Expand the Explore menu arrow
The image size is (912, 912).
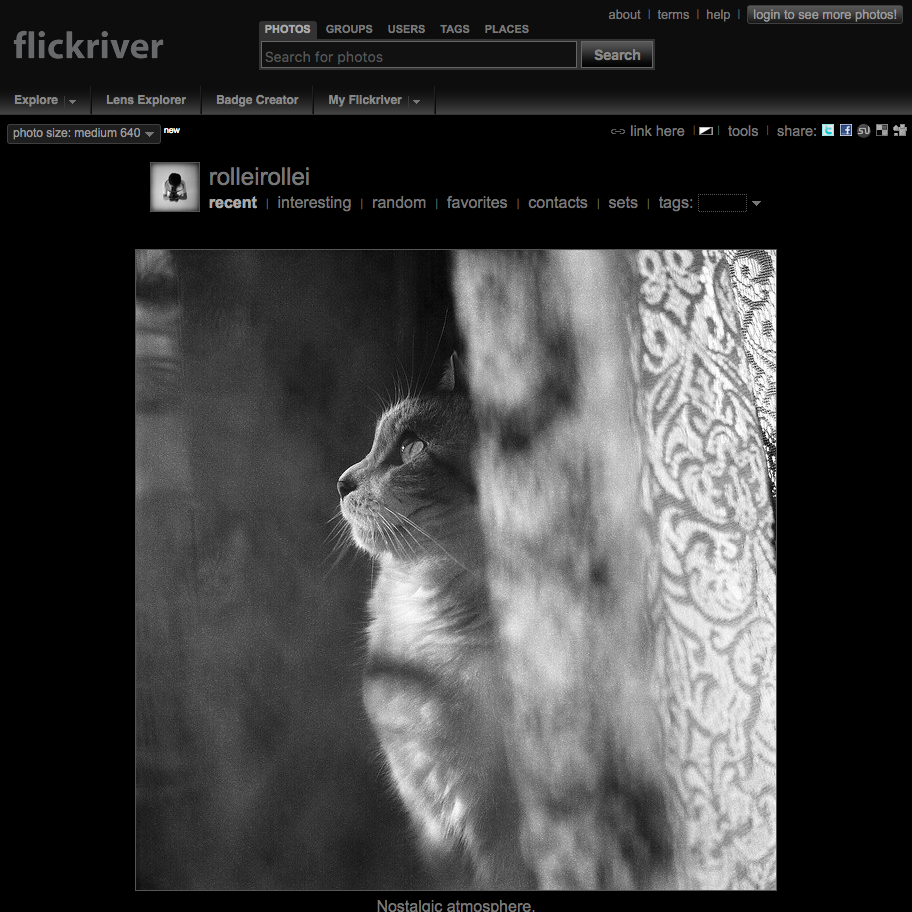click(71, 100)
